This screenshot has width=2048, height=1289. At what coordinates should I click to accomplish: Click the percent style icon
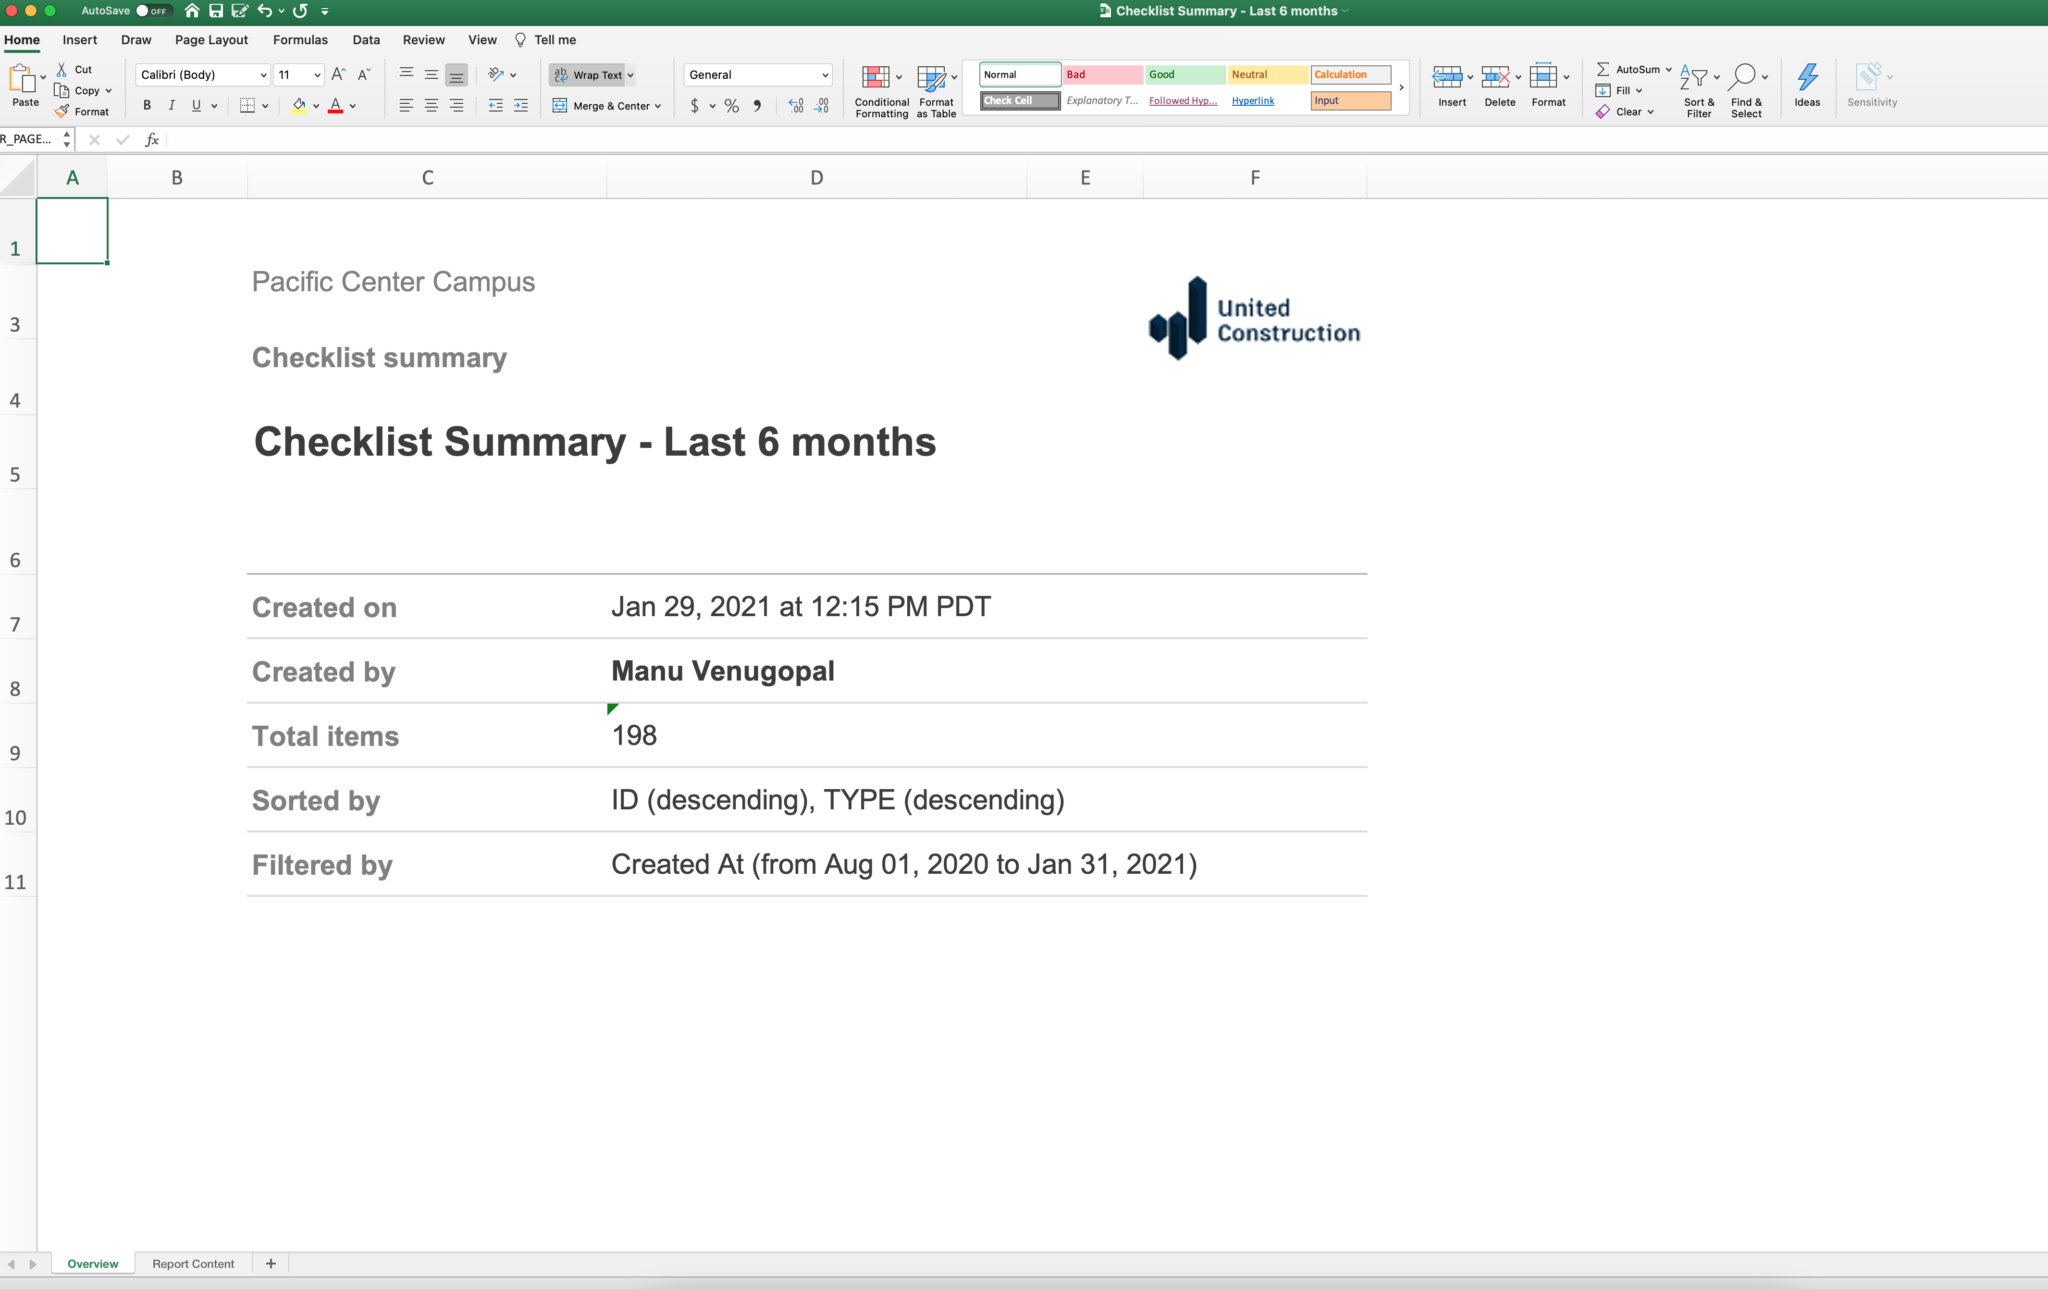[732, 105]
